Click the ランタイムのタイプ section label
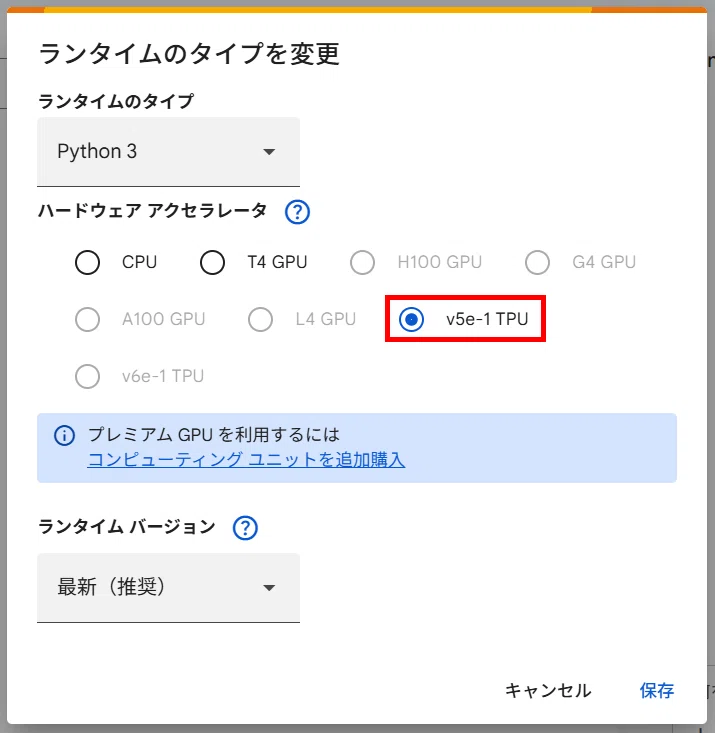Viewport: 715px width, 733px height. pyautogui.click(x=116, y=101)
